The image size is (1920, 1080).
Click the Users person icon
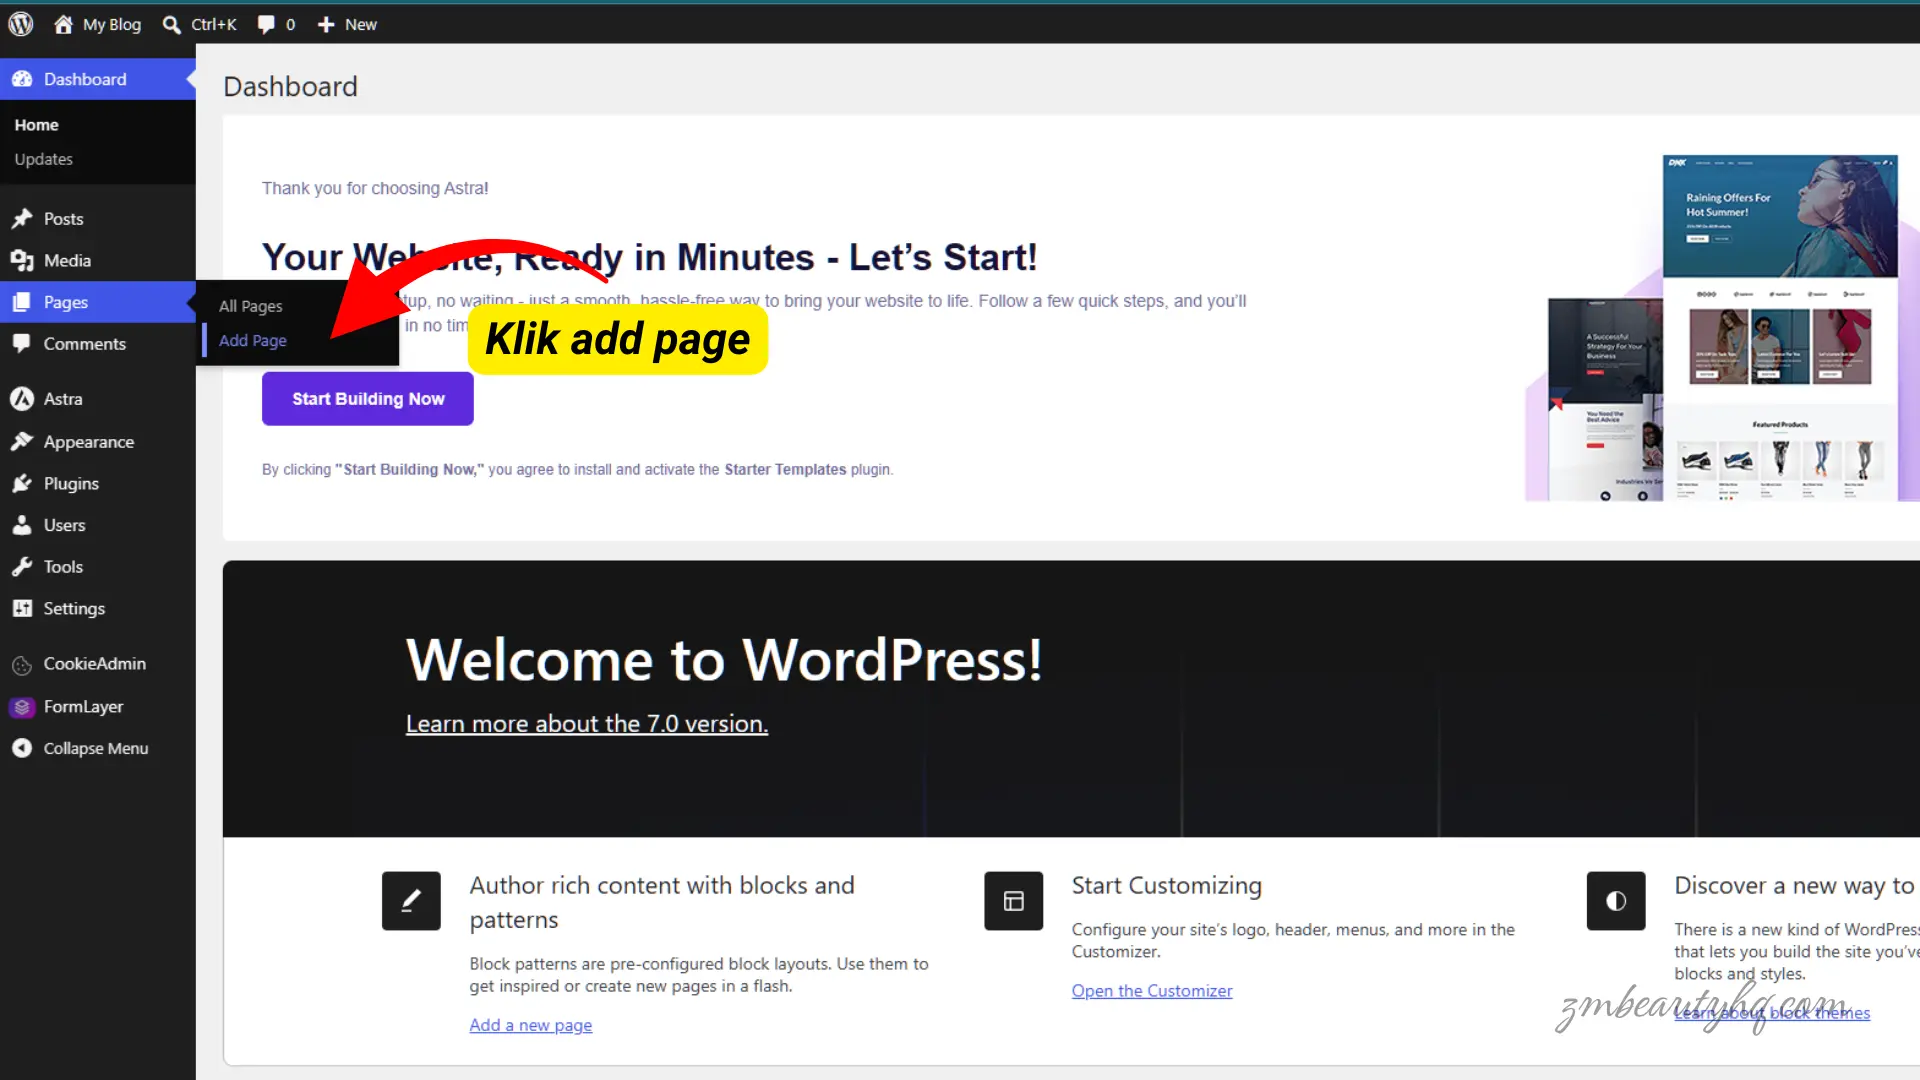coord(22,524)
